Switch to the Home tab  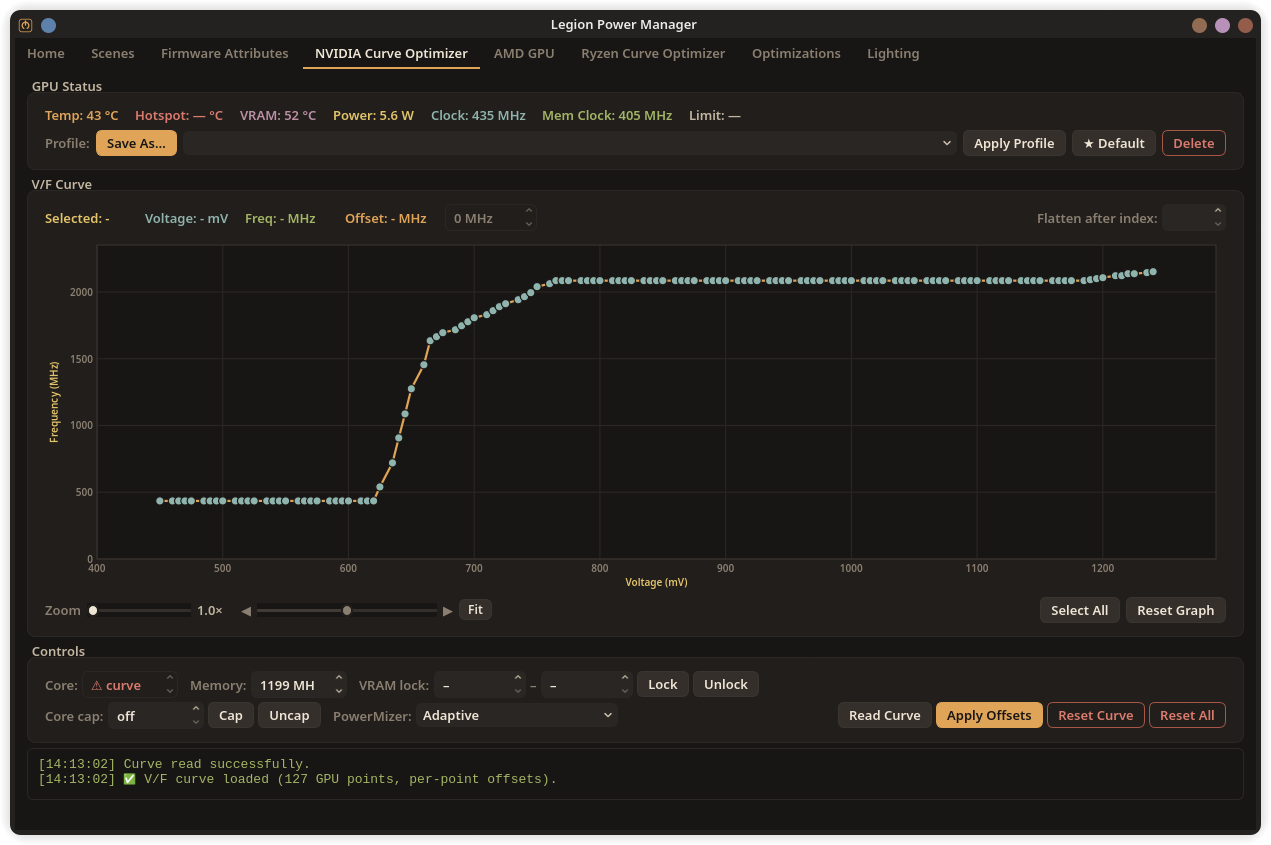(46, 54)
